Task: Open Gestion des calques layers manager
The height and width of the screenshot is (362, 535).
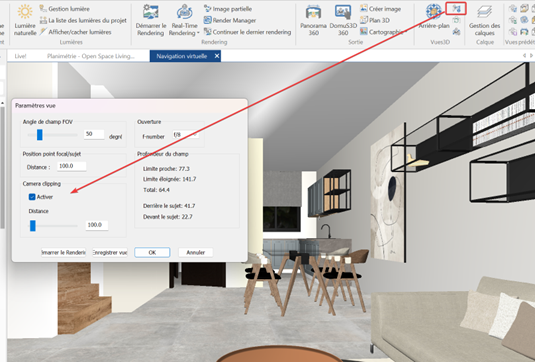Action: [x=484, y=12]
